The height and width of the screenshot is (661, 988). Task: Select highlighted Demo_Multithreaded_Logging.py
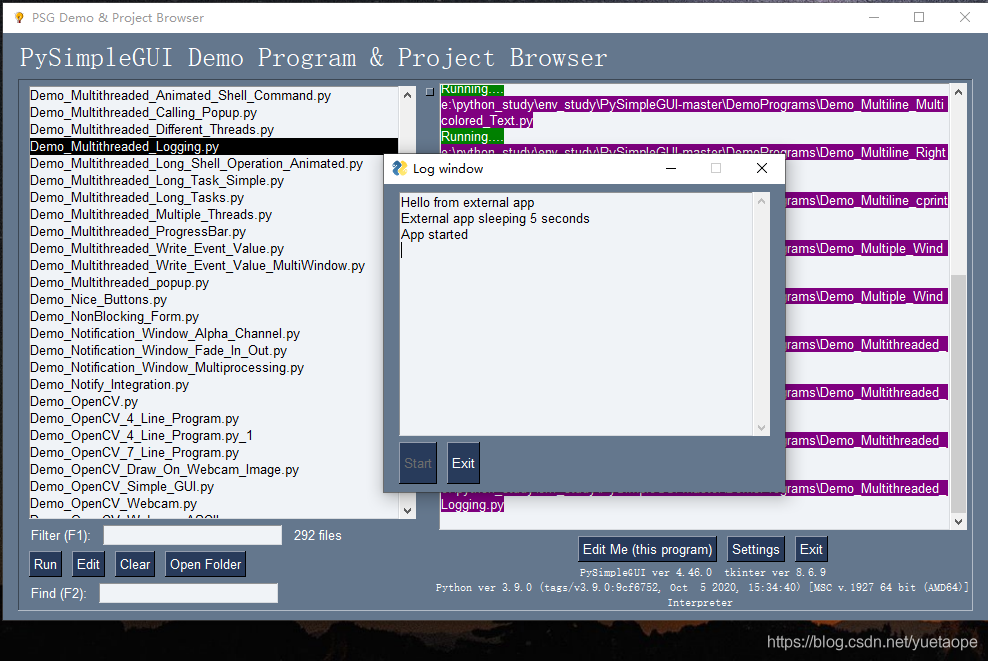coord(214,147)
